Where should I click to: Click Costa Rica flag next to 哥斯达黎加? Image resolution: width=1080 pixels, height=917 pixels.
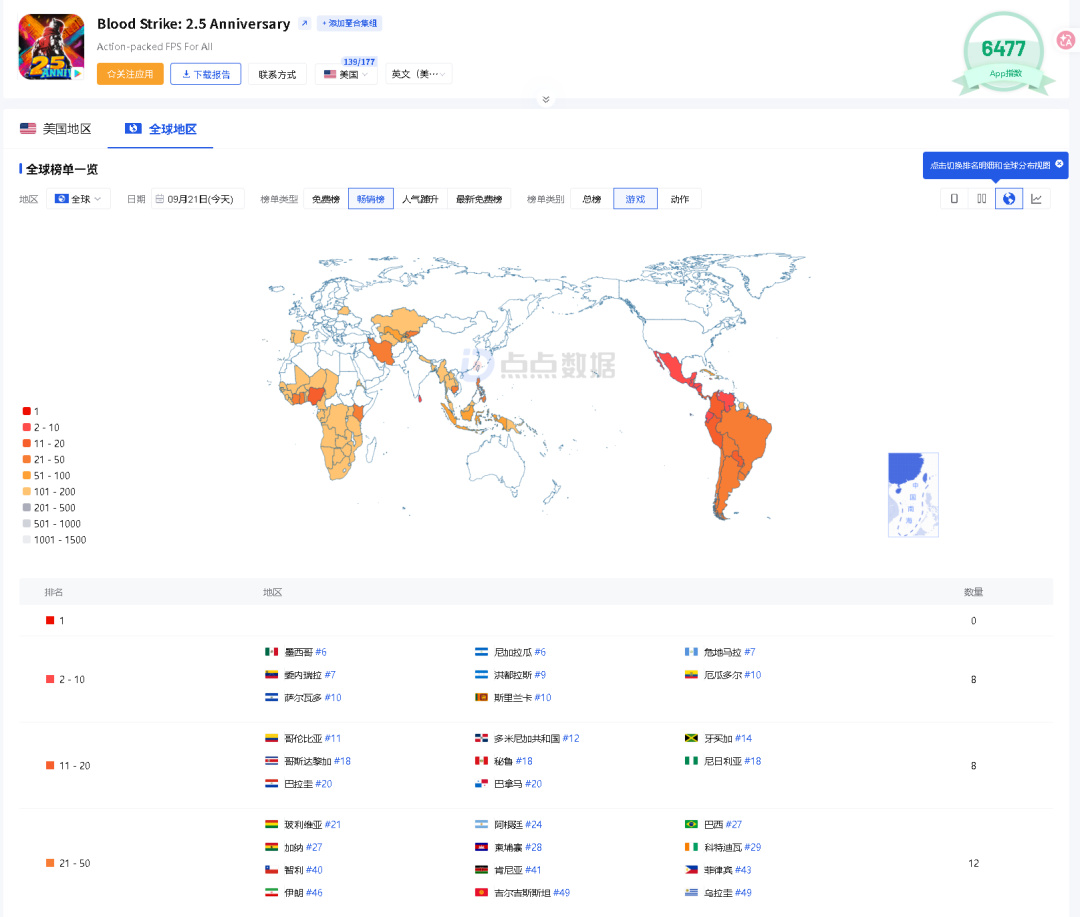272,761
